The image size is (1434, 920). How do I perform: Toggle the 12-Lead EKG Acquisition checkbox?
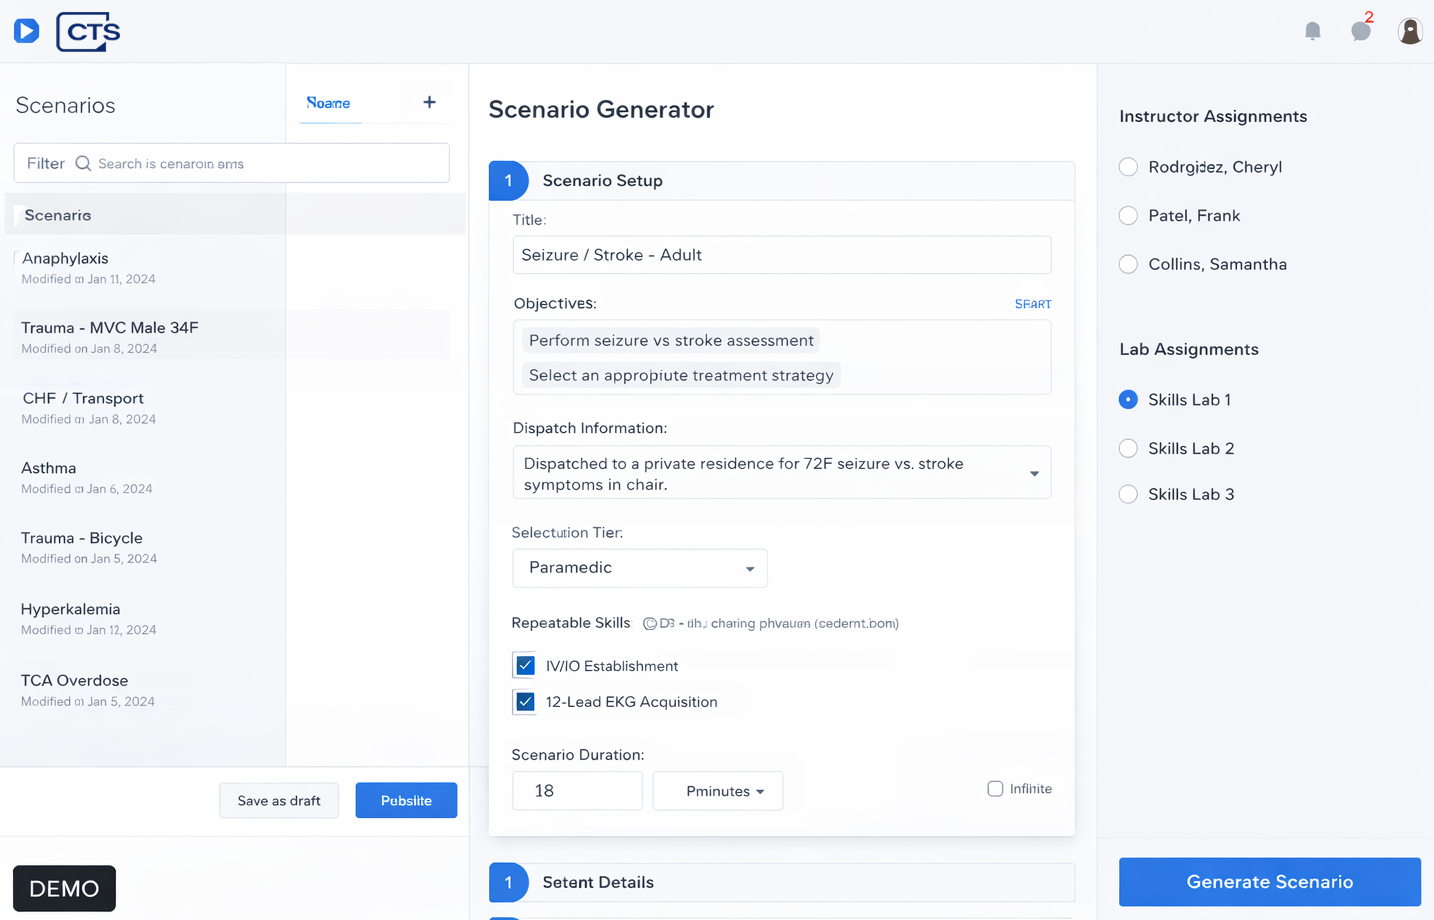pyautogui.click(x=525, y=702)
